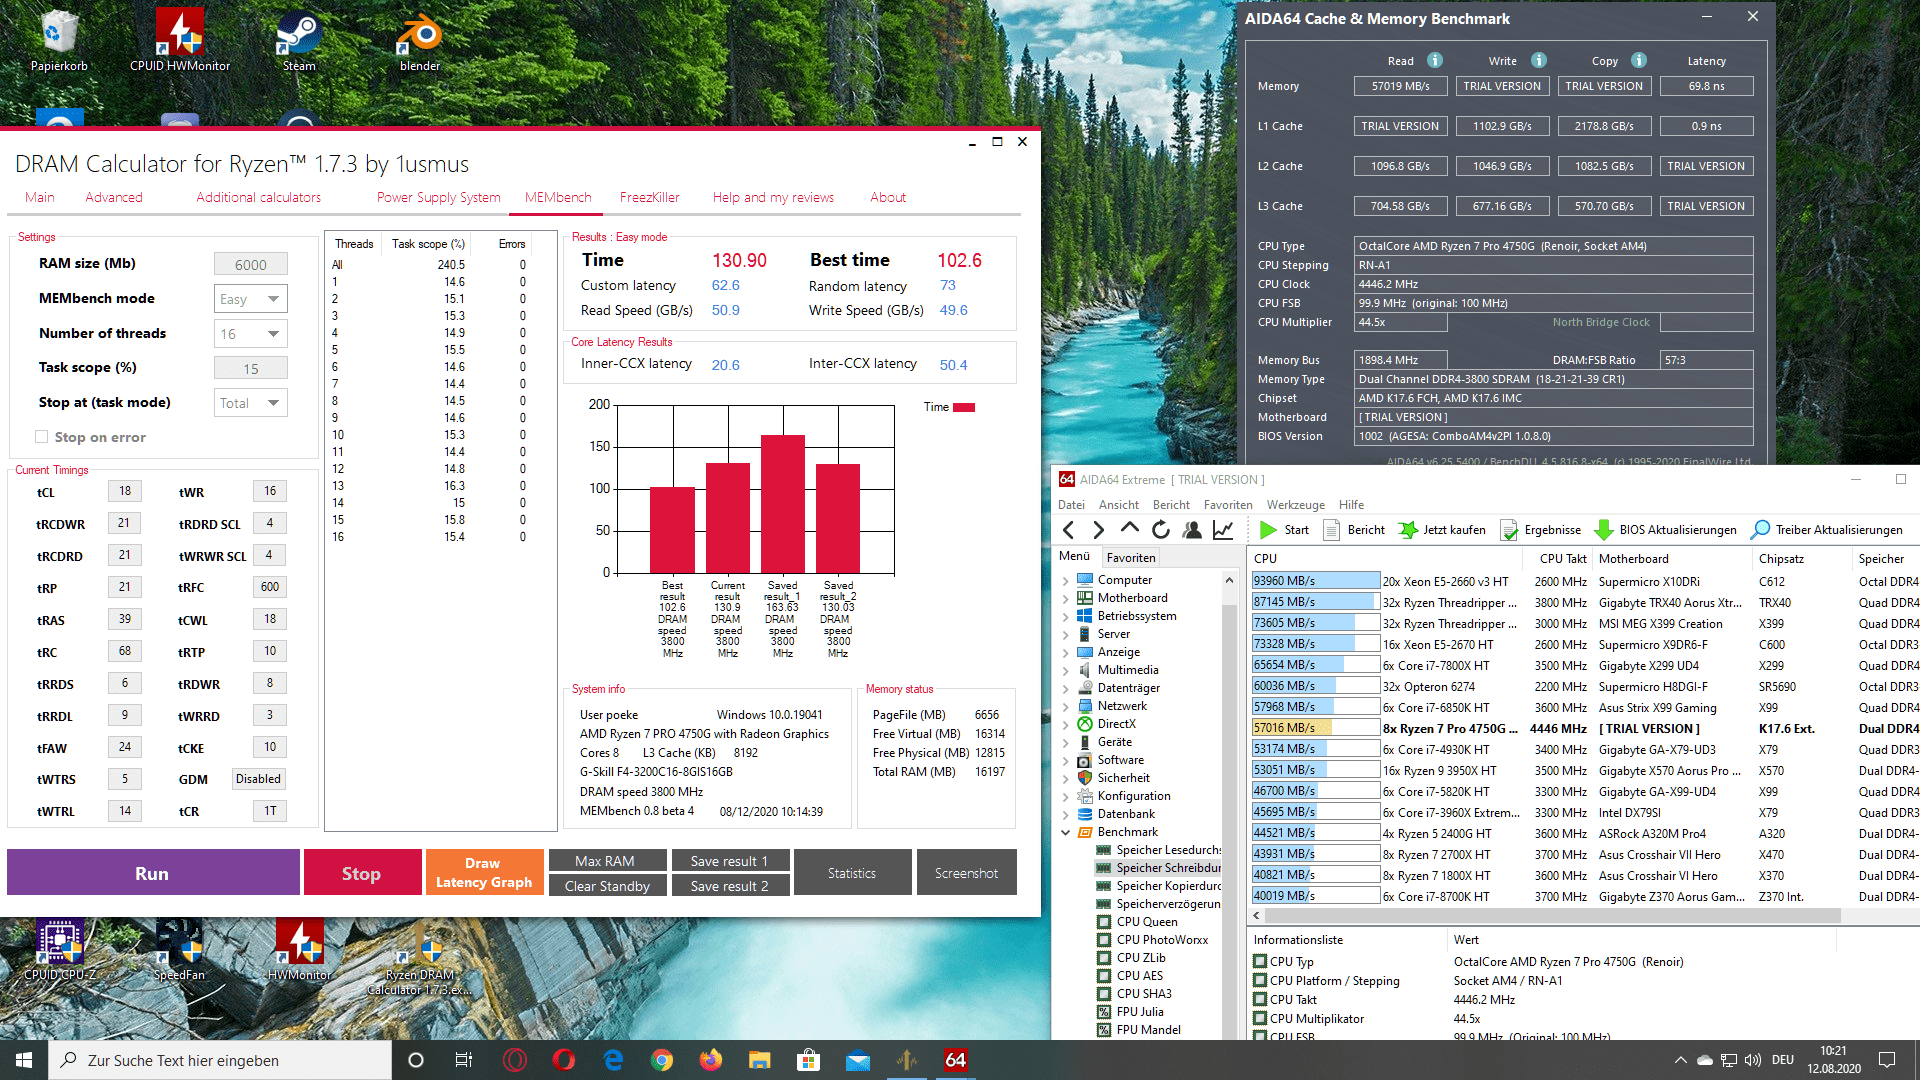Expand Netzwerk tree node
1920x1080 pixels.
pos(1066,706)
